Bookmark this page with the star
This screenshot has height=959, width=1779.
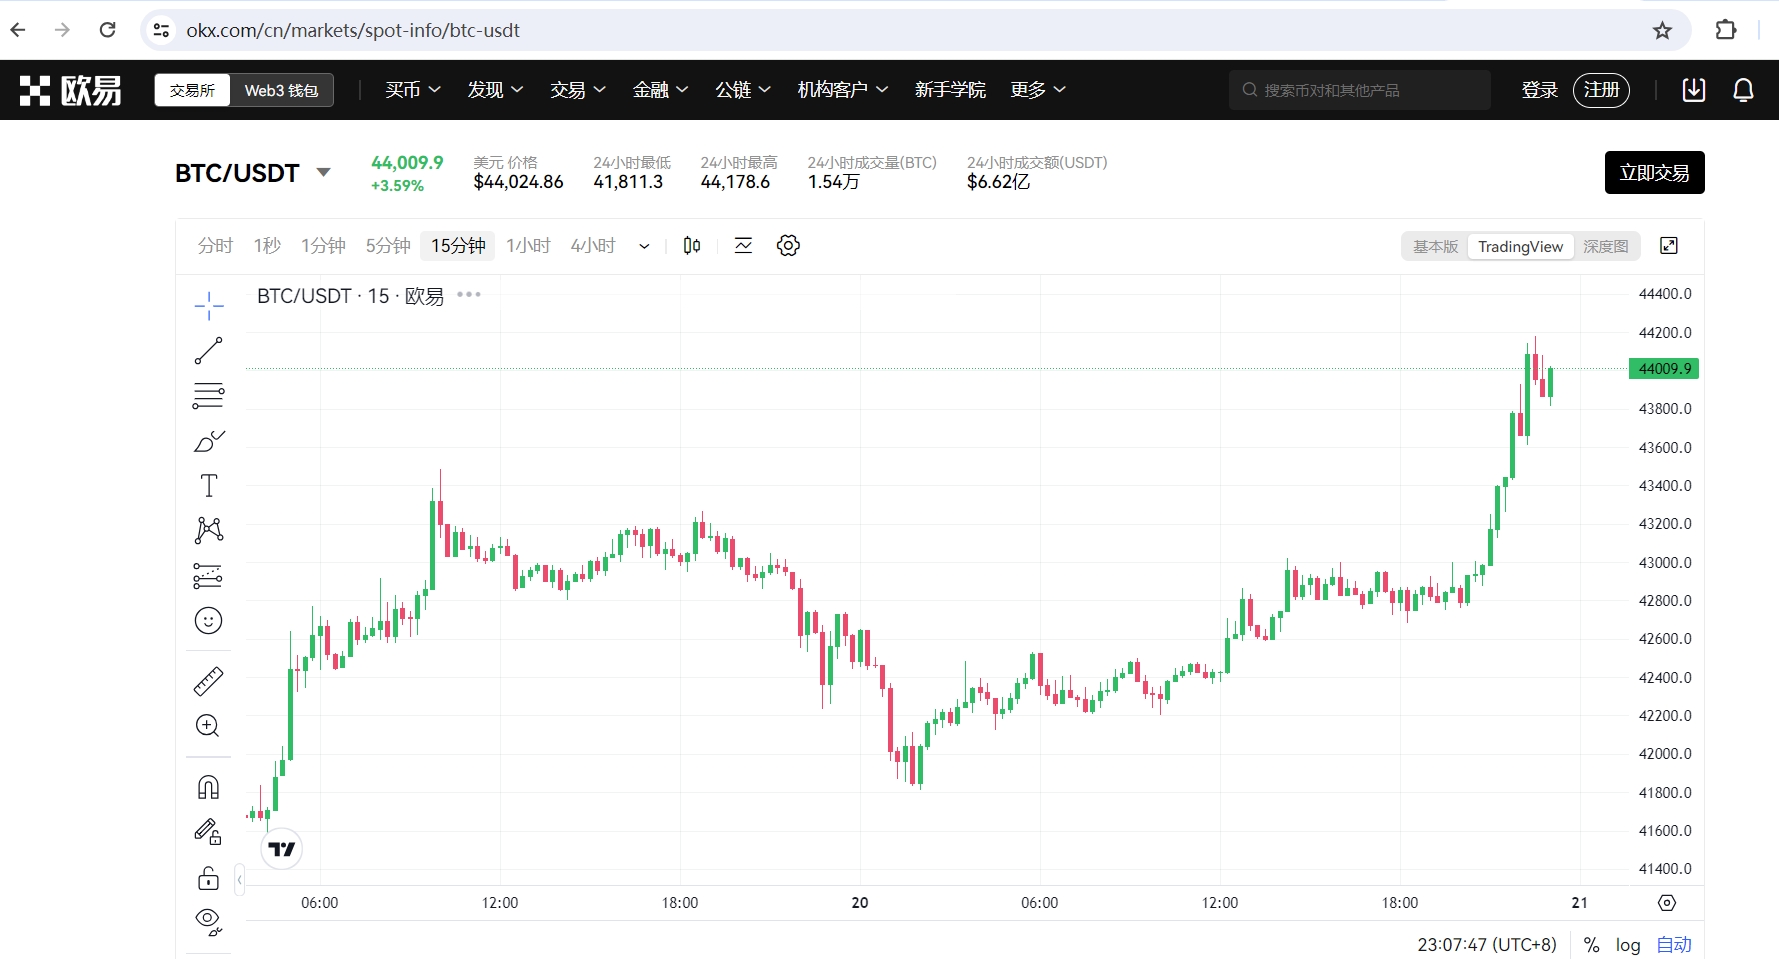click(x=1662, y=30)
